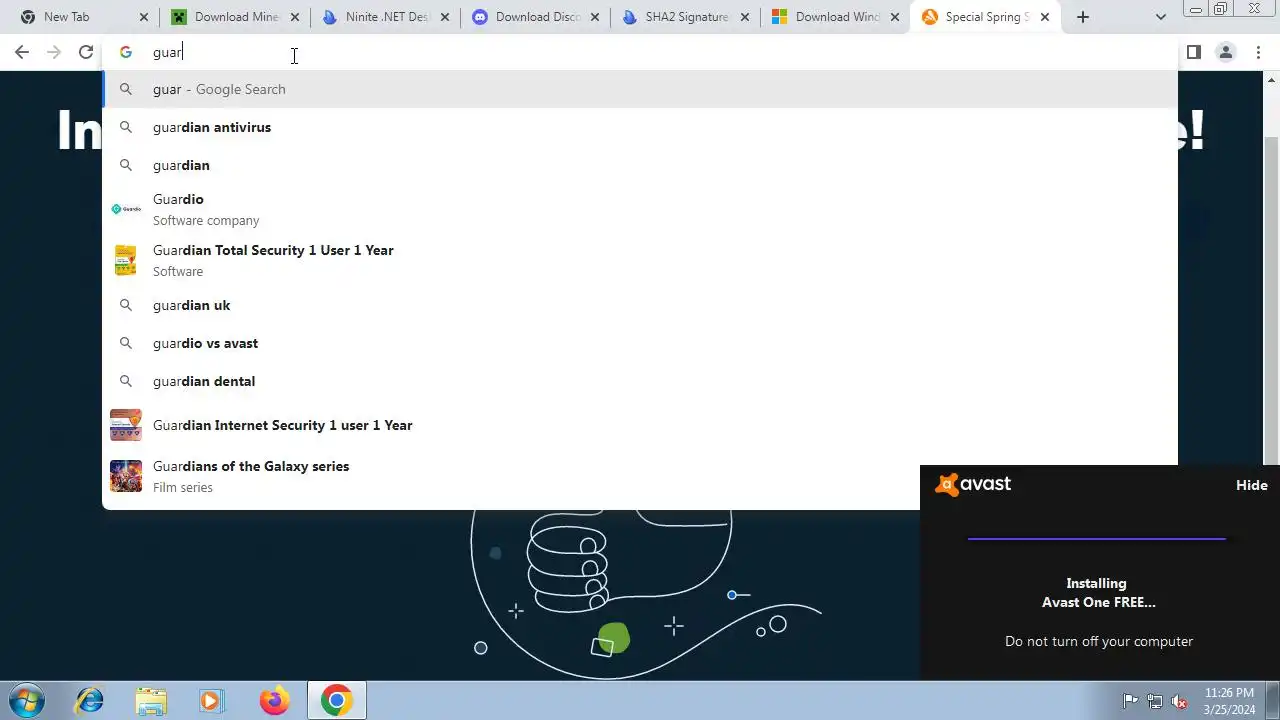Select 'Guardian Total Security 1 User' suggestion
The width and height of the screenshot is (1280, 720).
click(640, 260)
